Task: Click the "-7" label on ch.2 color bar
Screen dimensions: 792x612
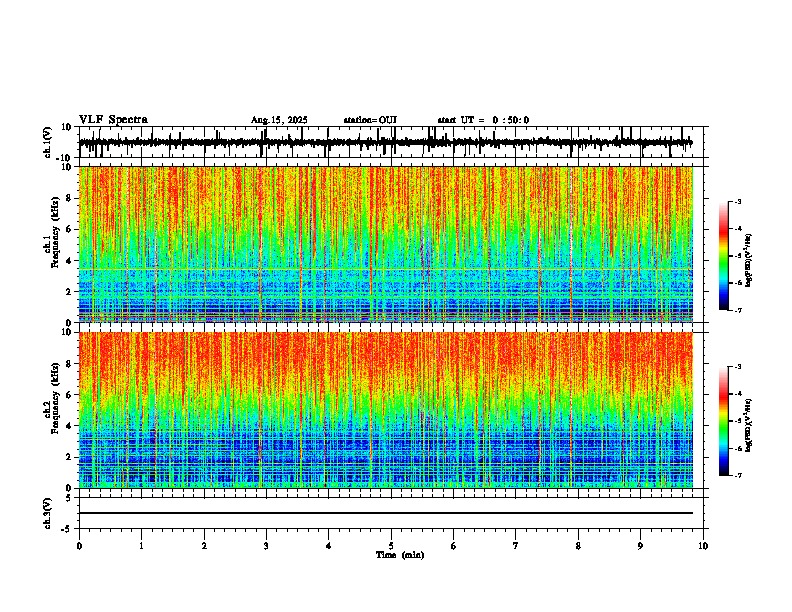Action: coord(738,475)
